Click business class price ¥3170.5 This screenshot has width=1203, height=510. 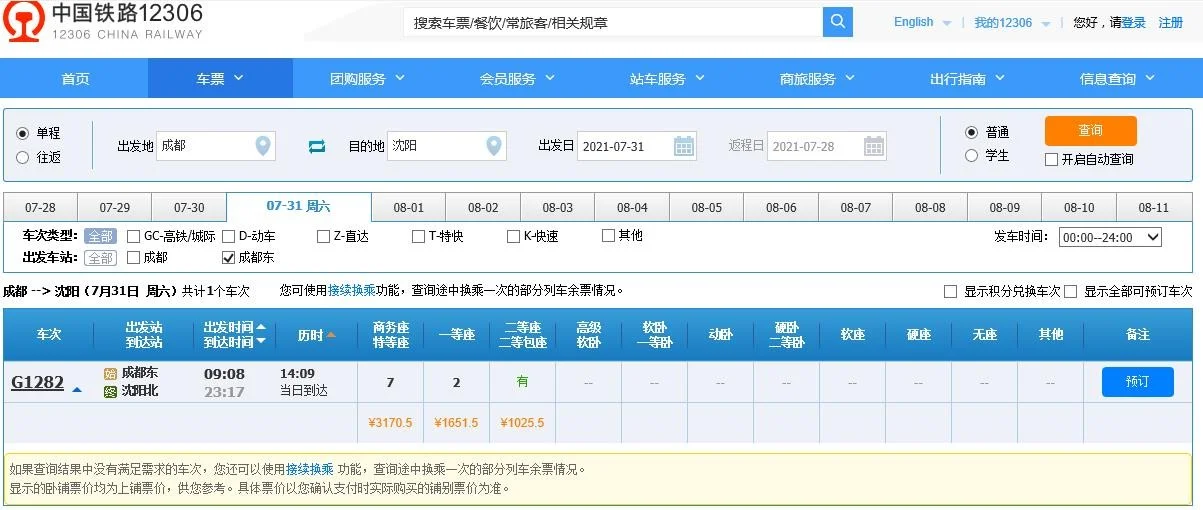tap(390, 423)
